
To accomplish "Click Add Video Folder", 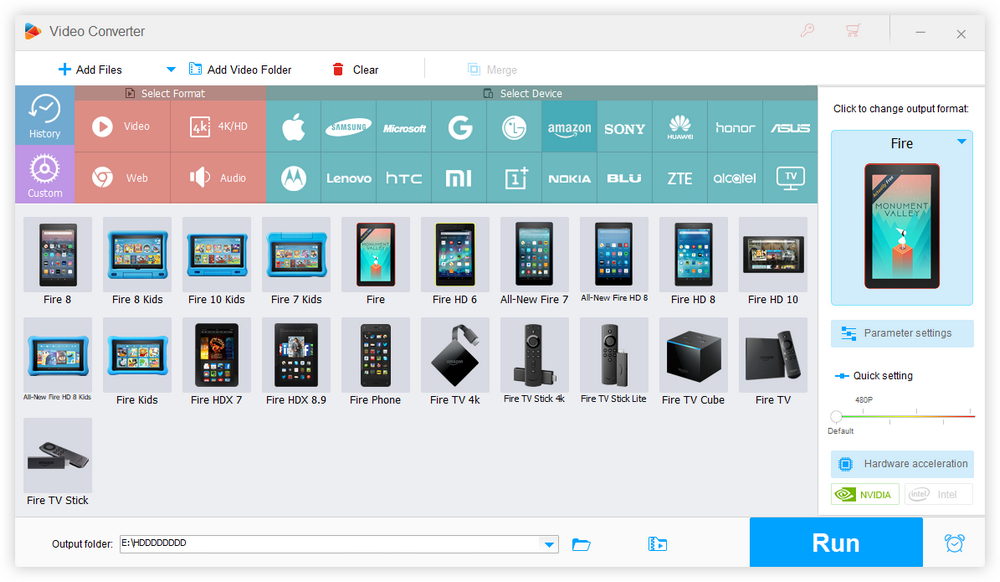I will (240, 69).
